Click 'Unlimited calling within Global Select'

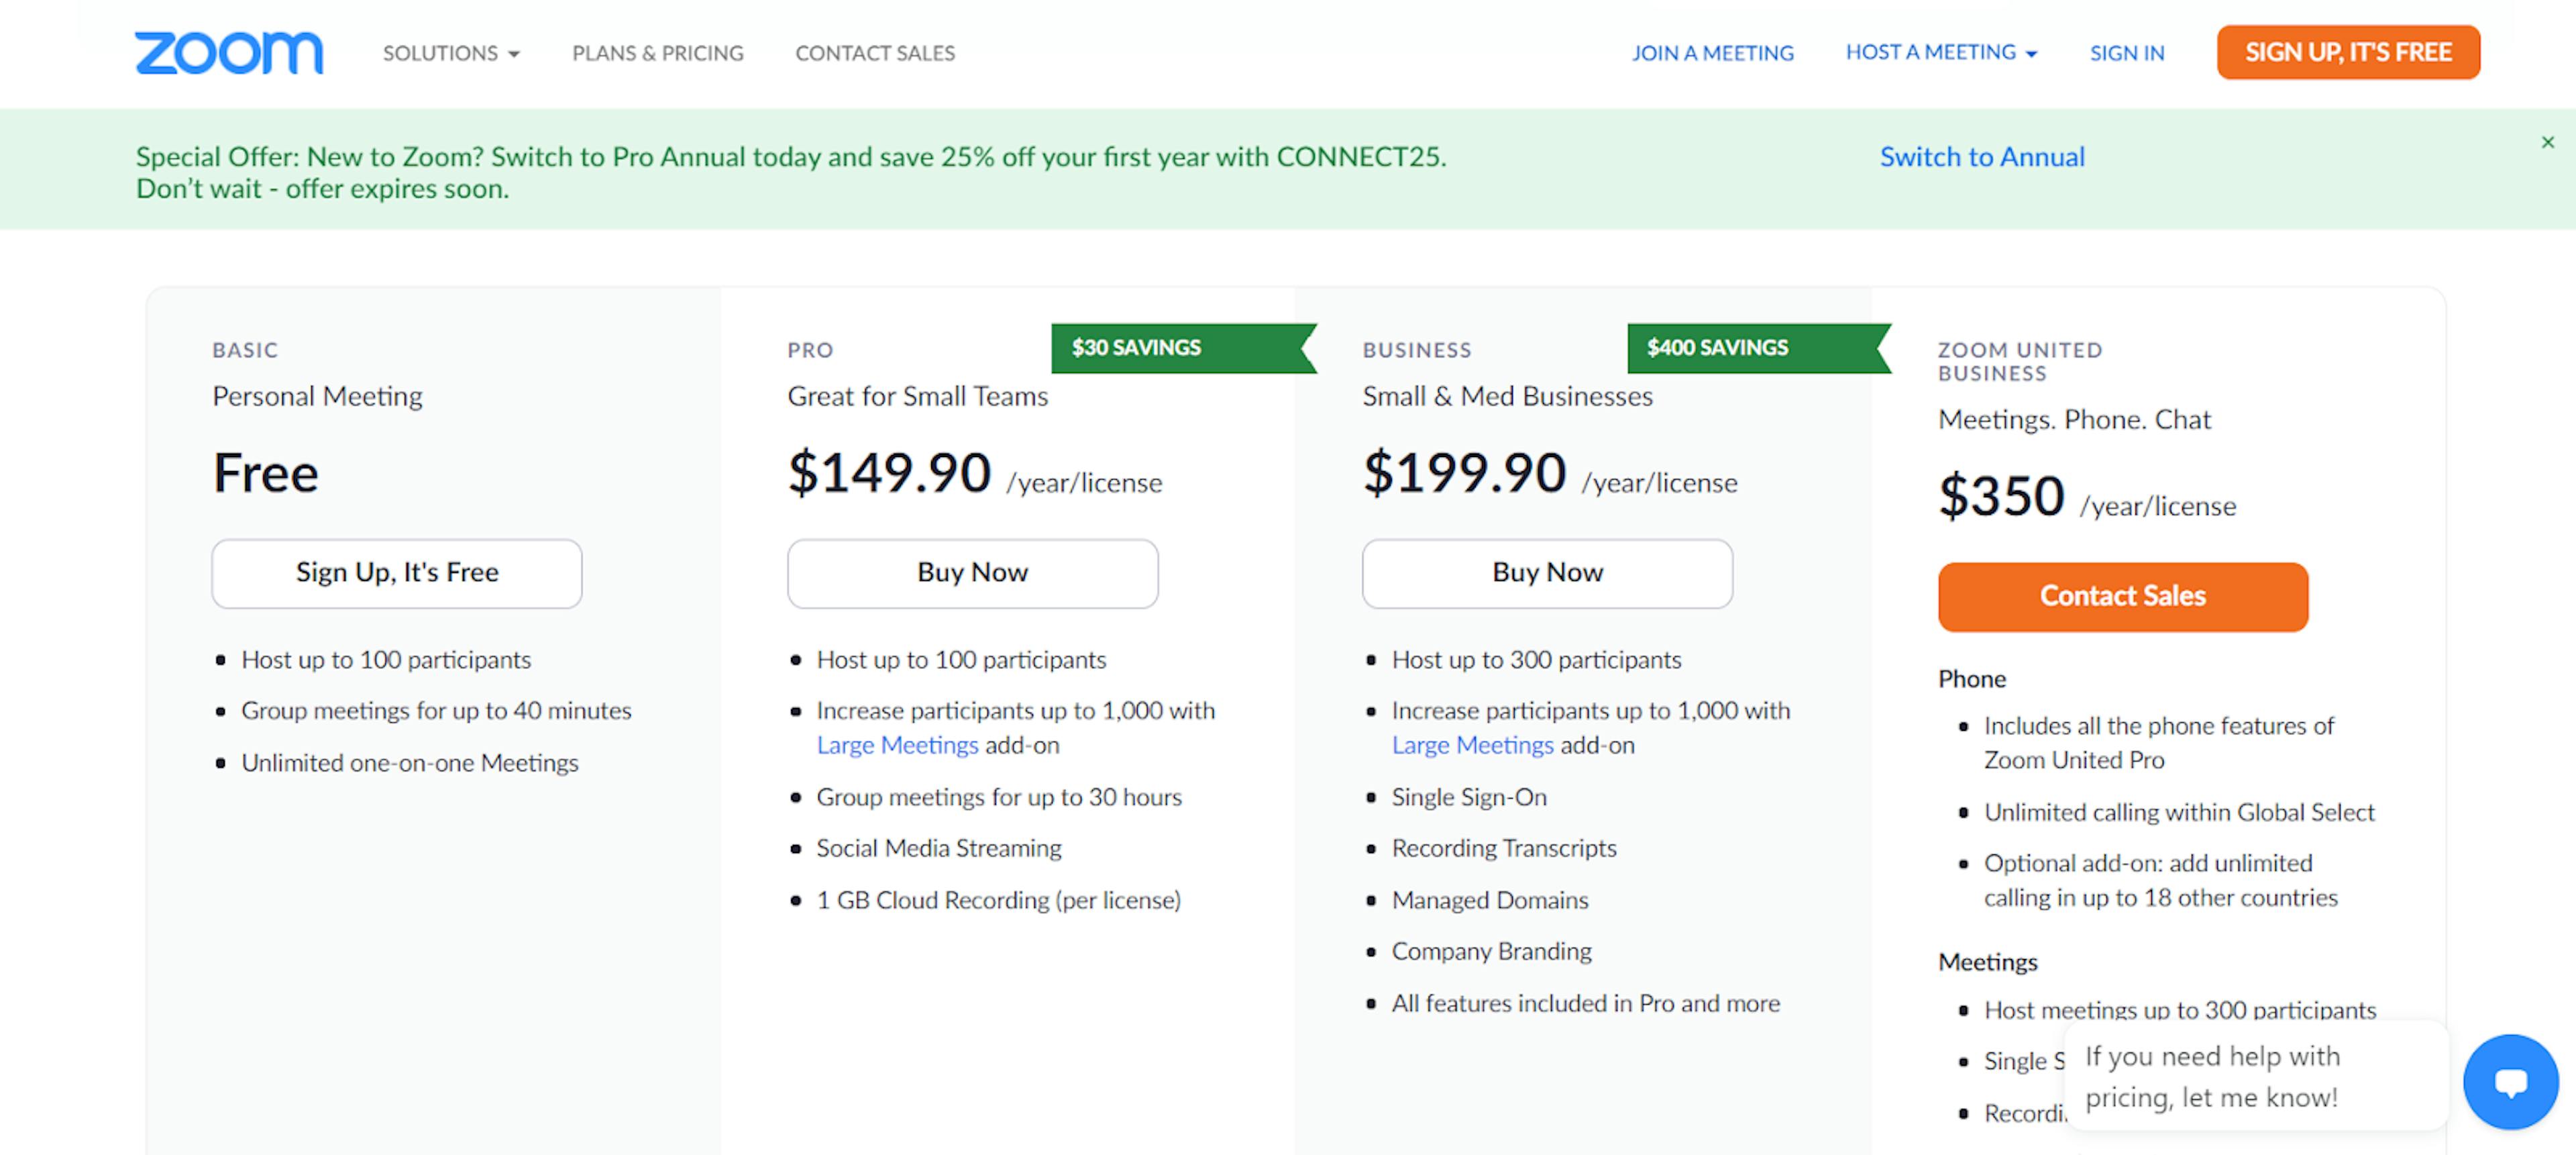(2179, 812)
